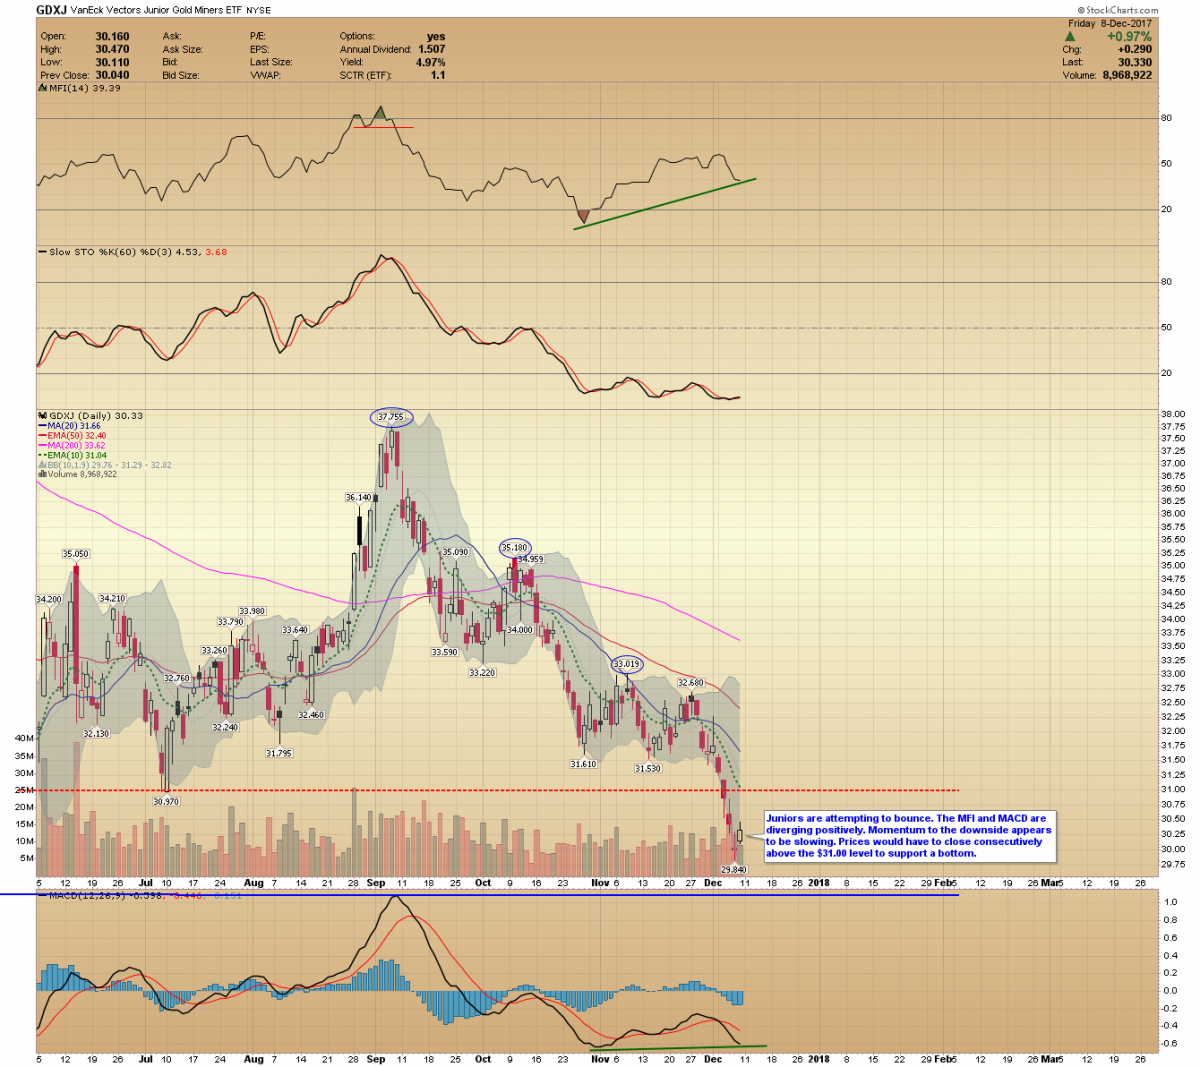This screenshot has width=1200, height=1067.
Task: Click the circled 37.755 price high annotation
Action: click(390, 417)
